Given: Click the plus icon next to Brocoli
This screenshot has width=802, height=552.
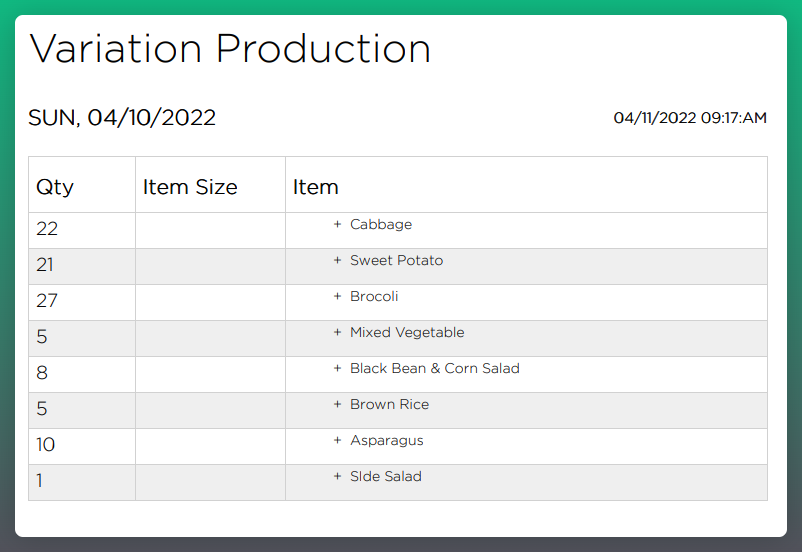Looking at the screenshot, I should pos(337,296).
